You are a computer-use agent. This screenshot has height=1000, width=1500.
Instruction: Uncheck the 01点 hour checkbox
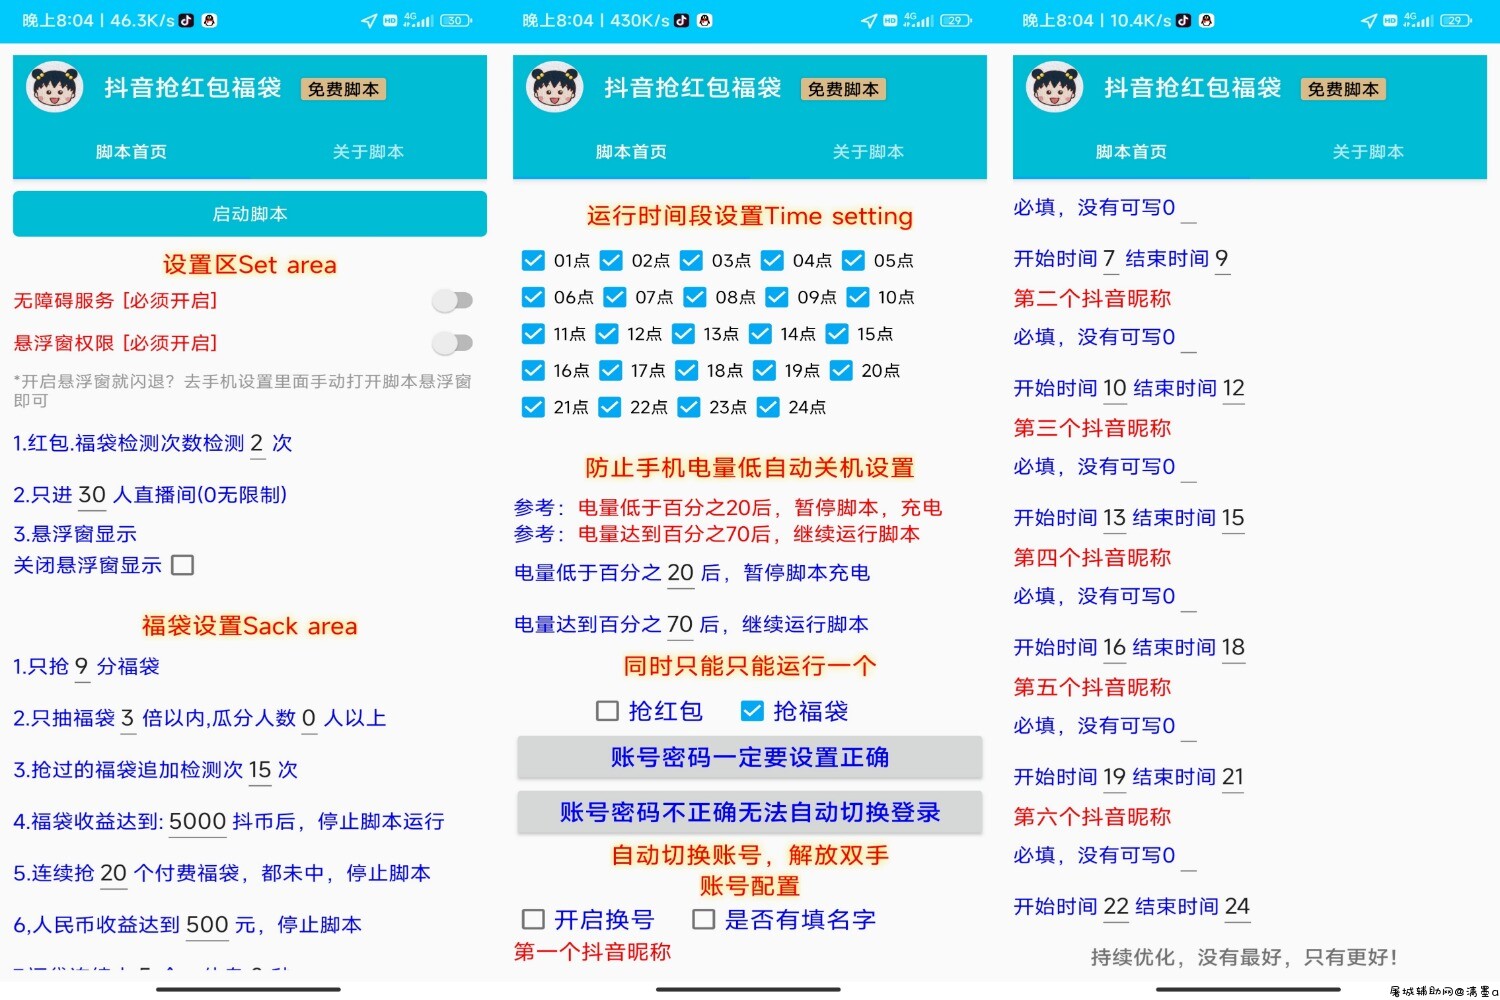(533, 260)
